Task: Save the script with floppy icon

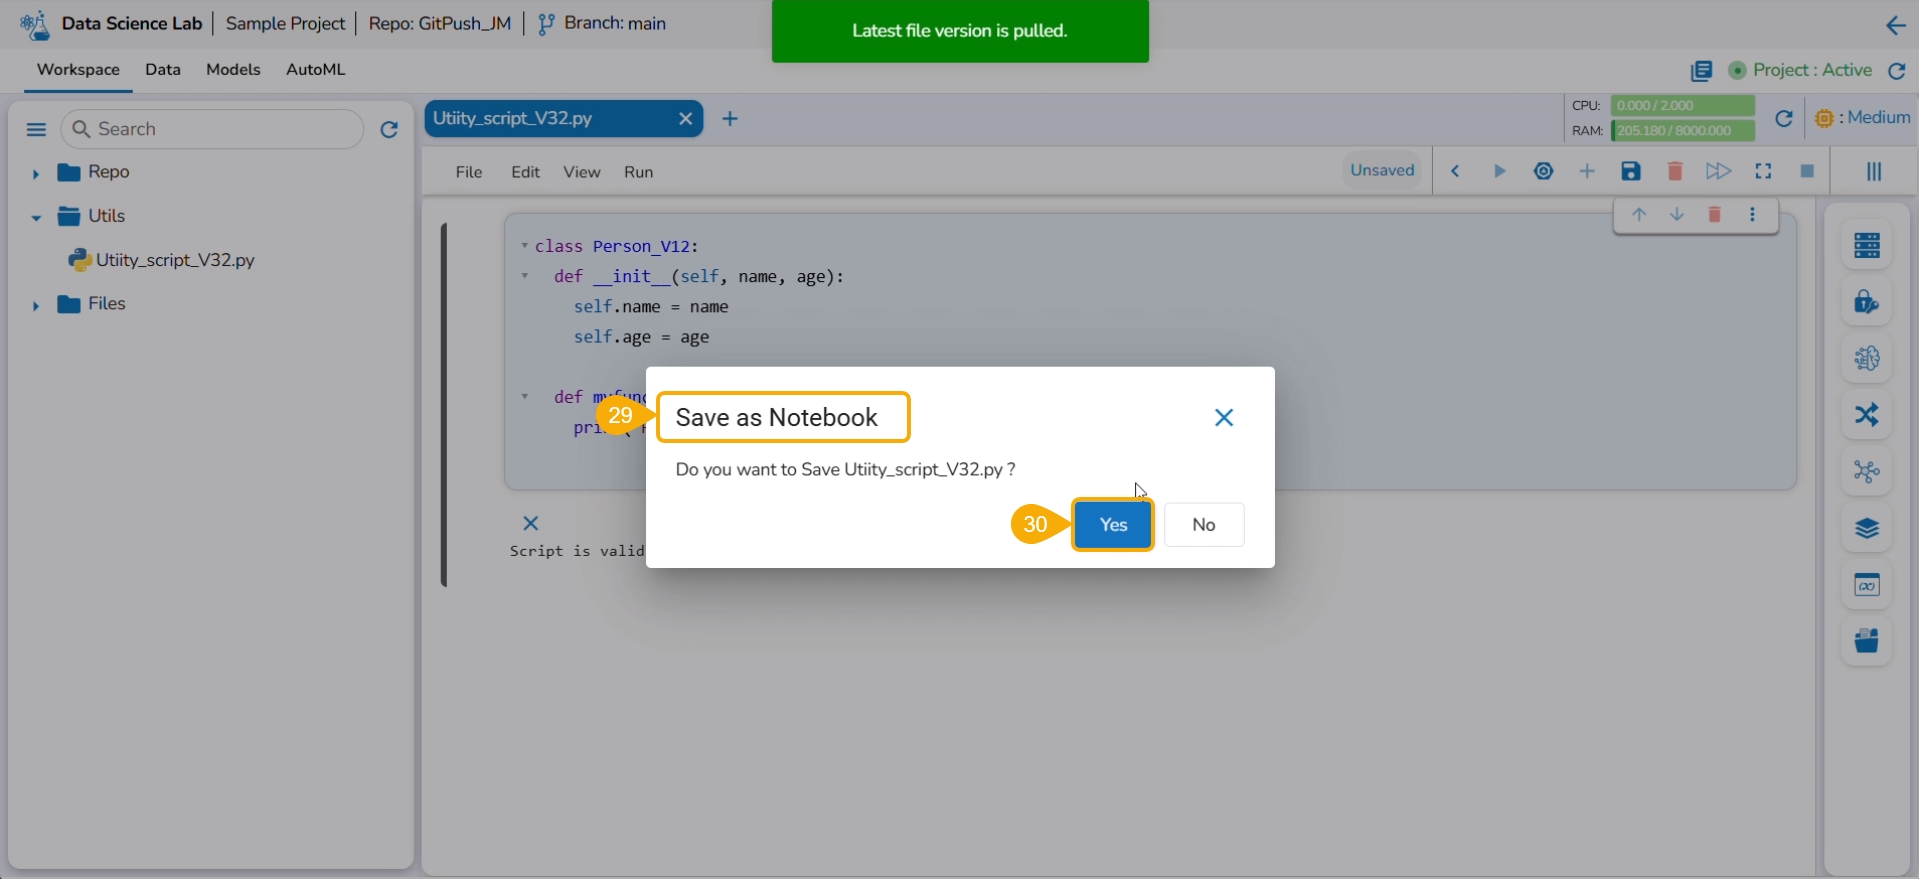Action: pos(1631,171)
